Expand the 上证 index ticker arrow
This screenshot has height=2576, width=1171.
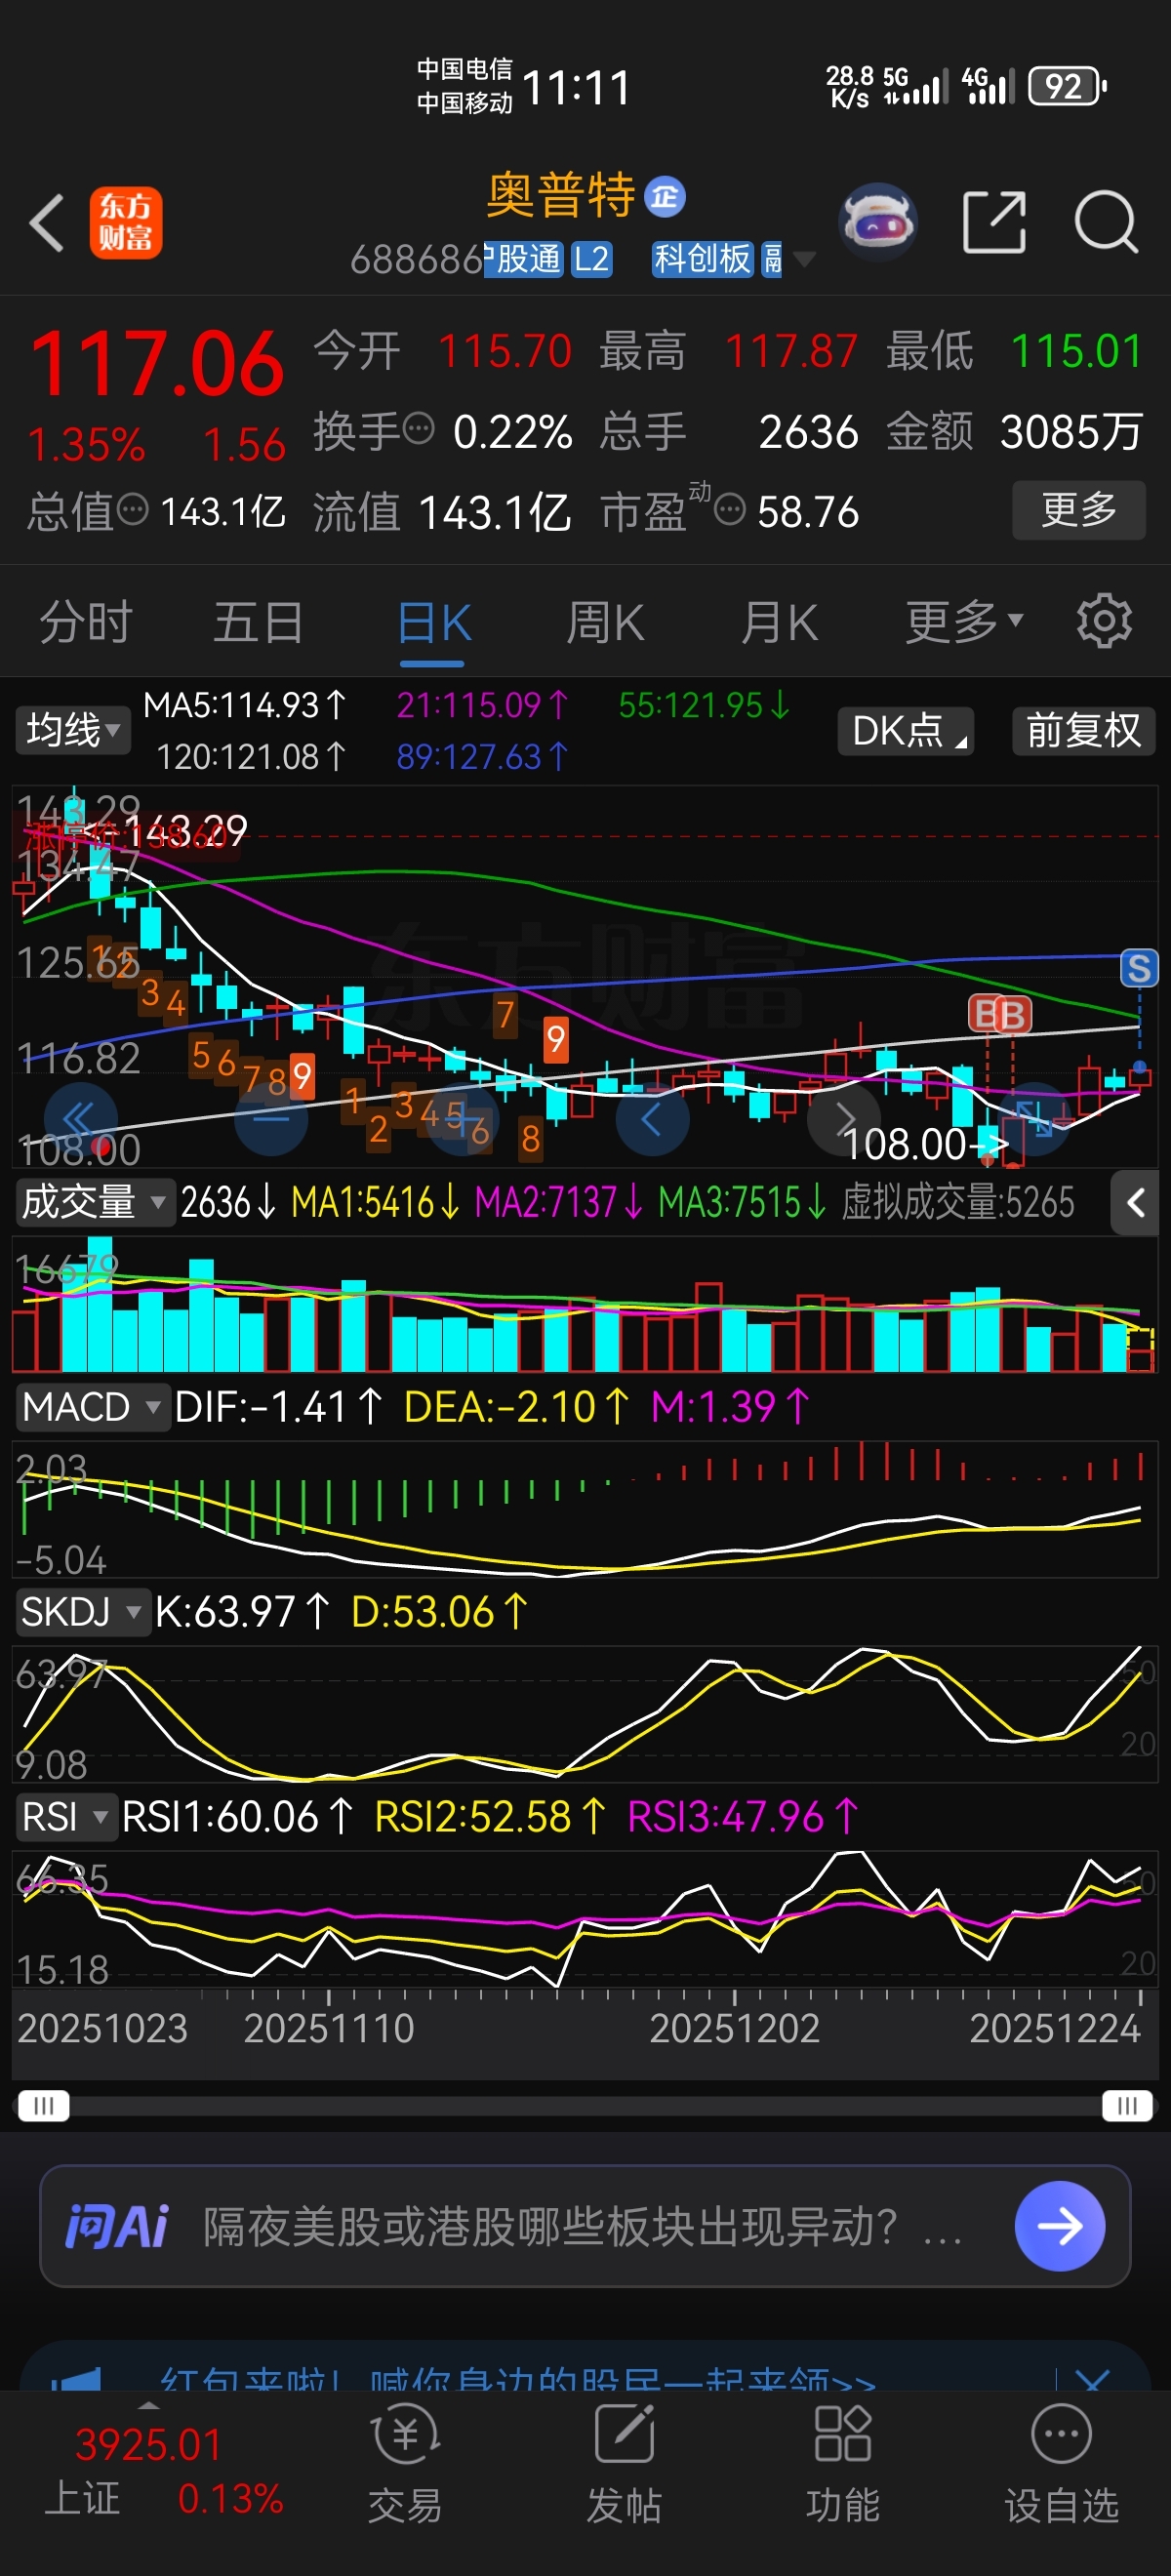pos(148,2406)
